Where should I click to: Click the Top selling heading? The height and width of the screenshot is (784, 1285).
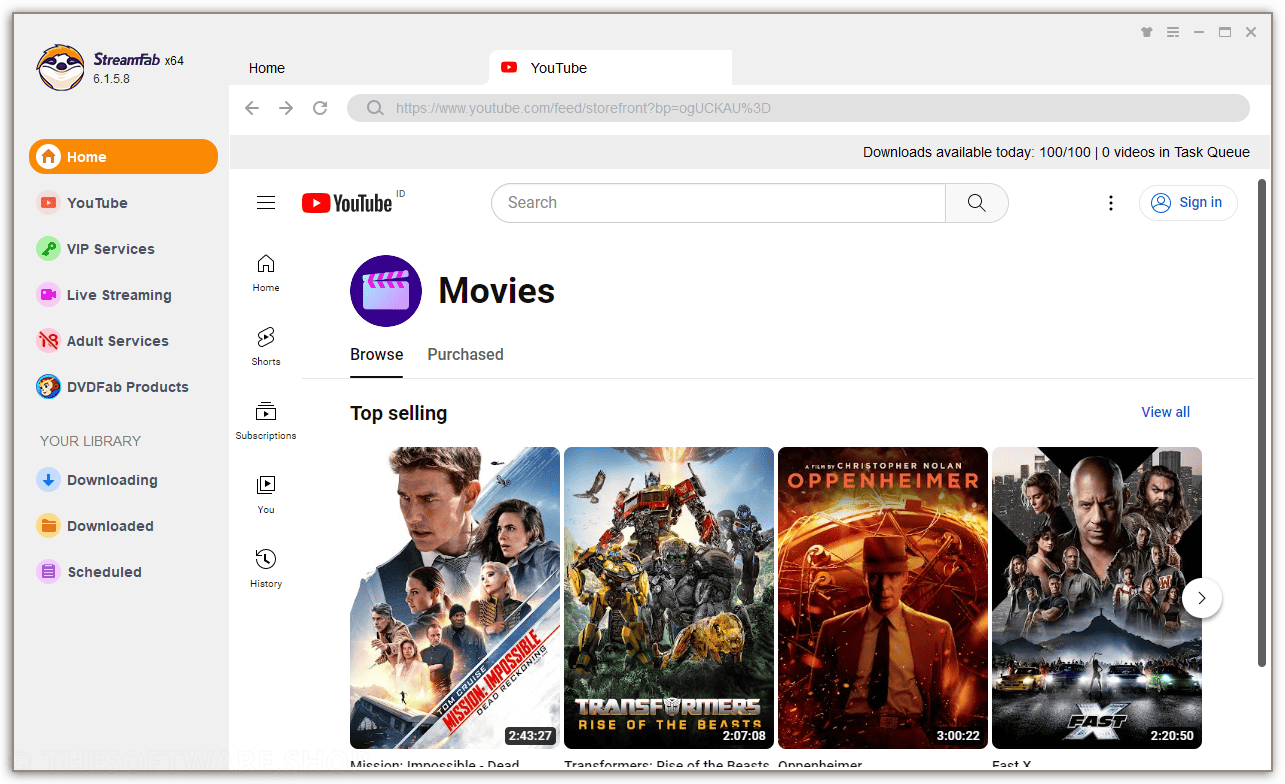point(399,413)
